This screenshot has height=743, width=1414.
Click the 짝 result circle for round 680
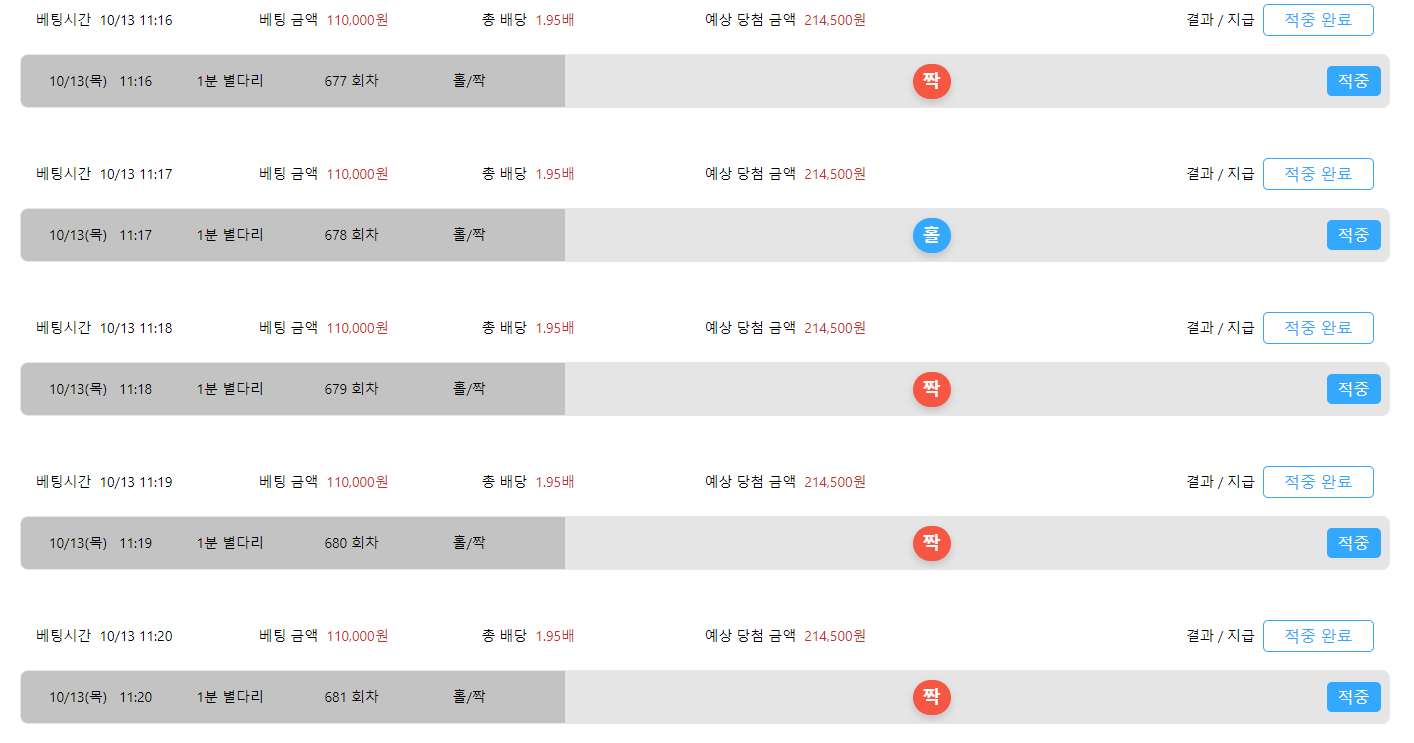click(931, 543)
